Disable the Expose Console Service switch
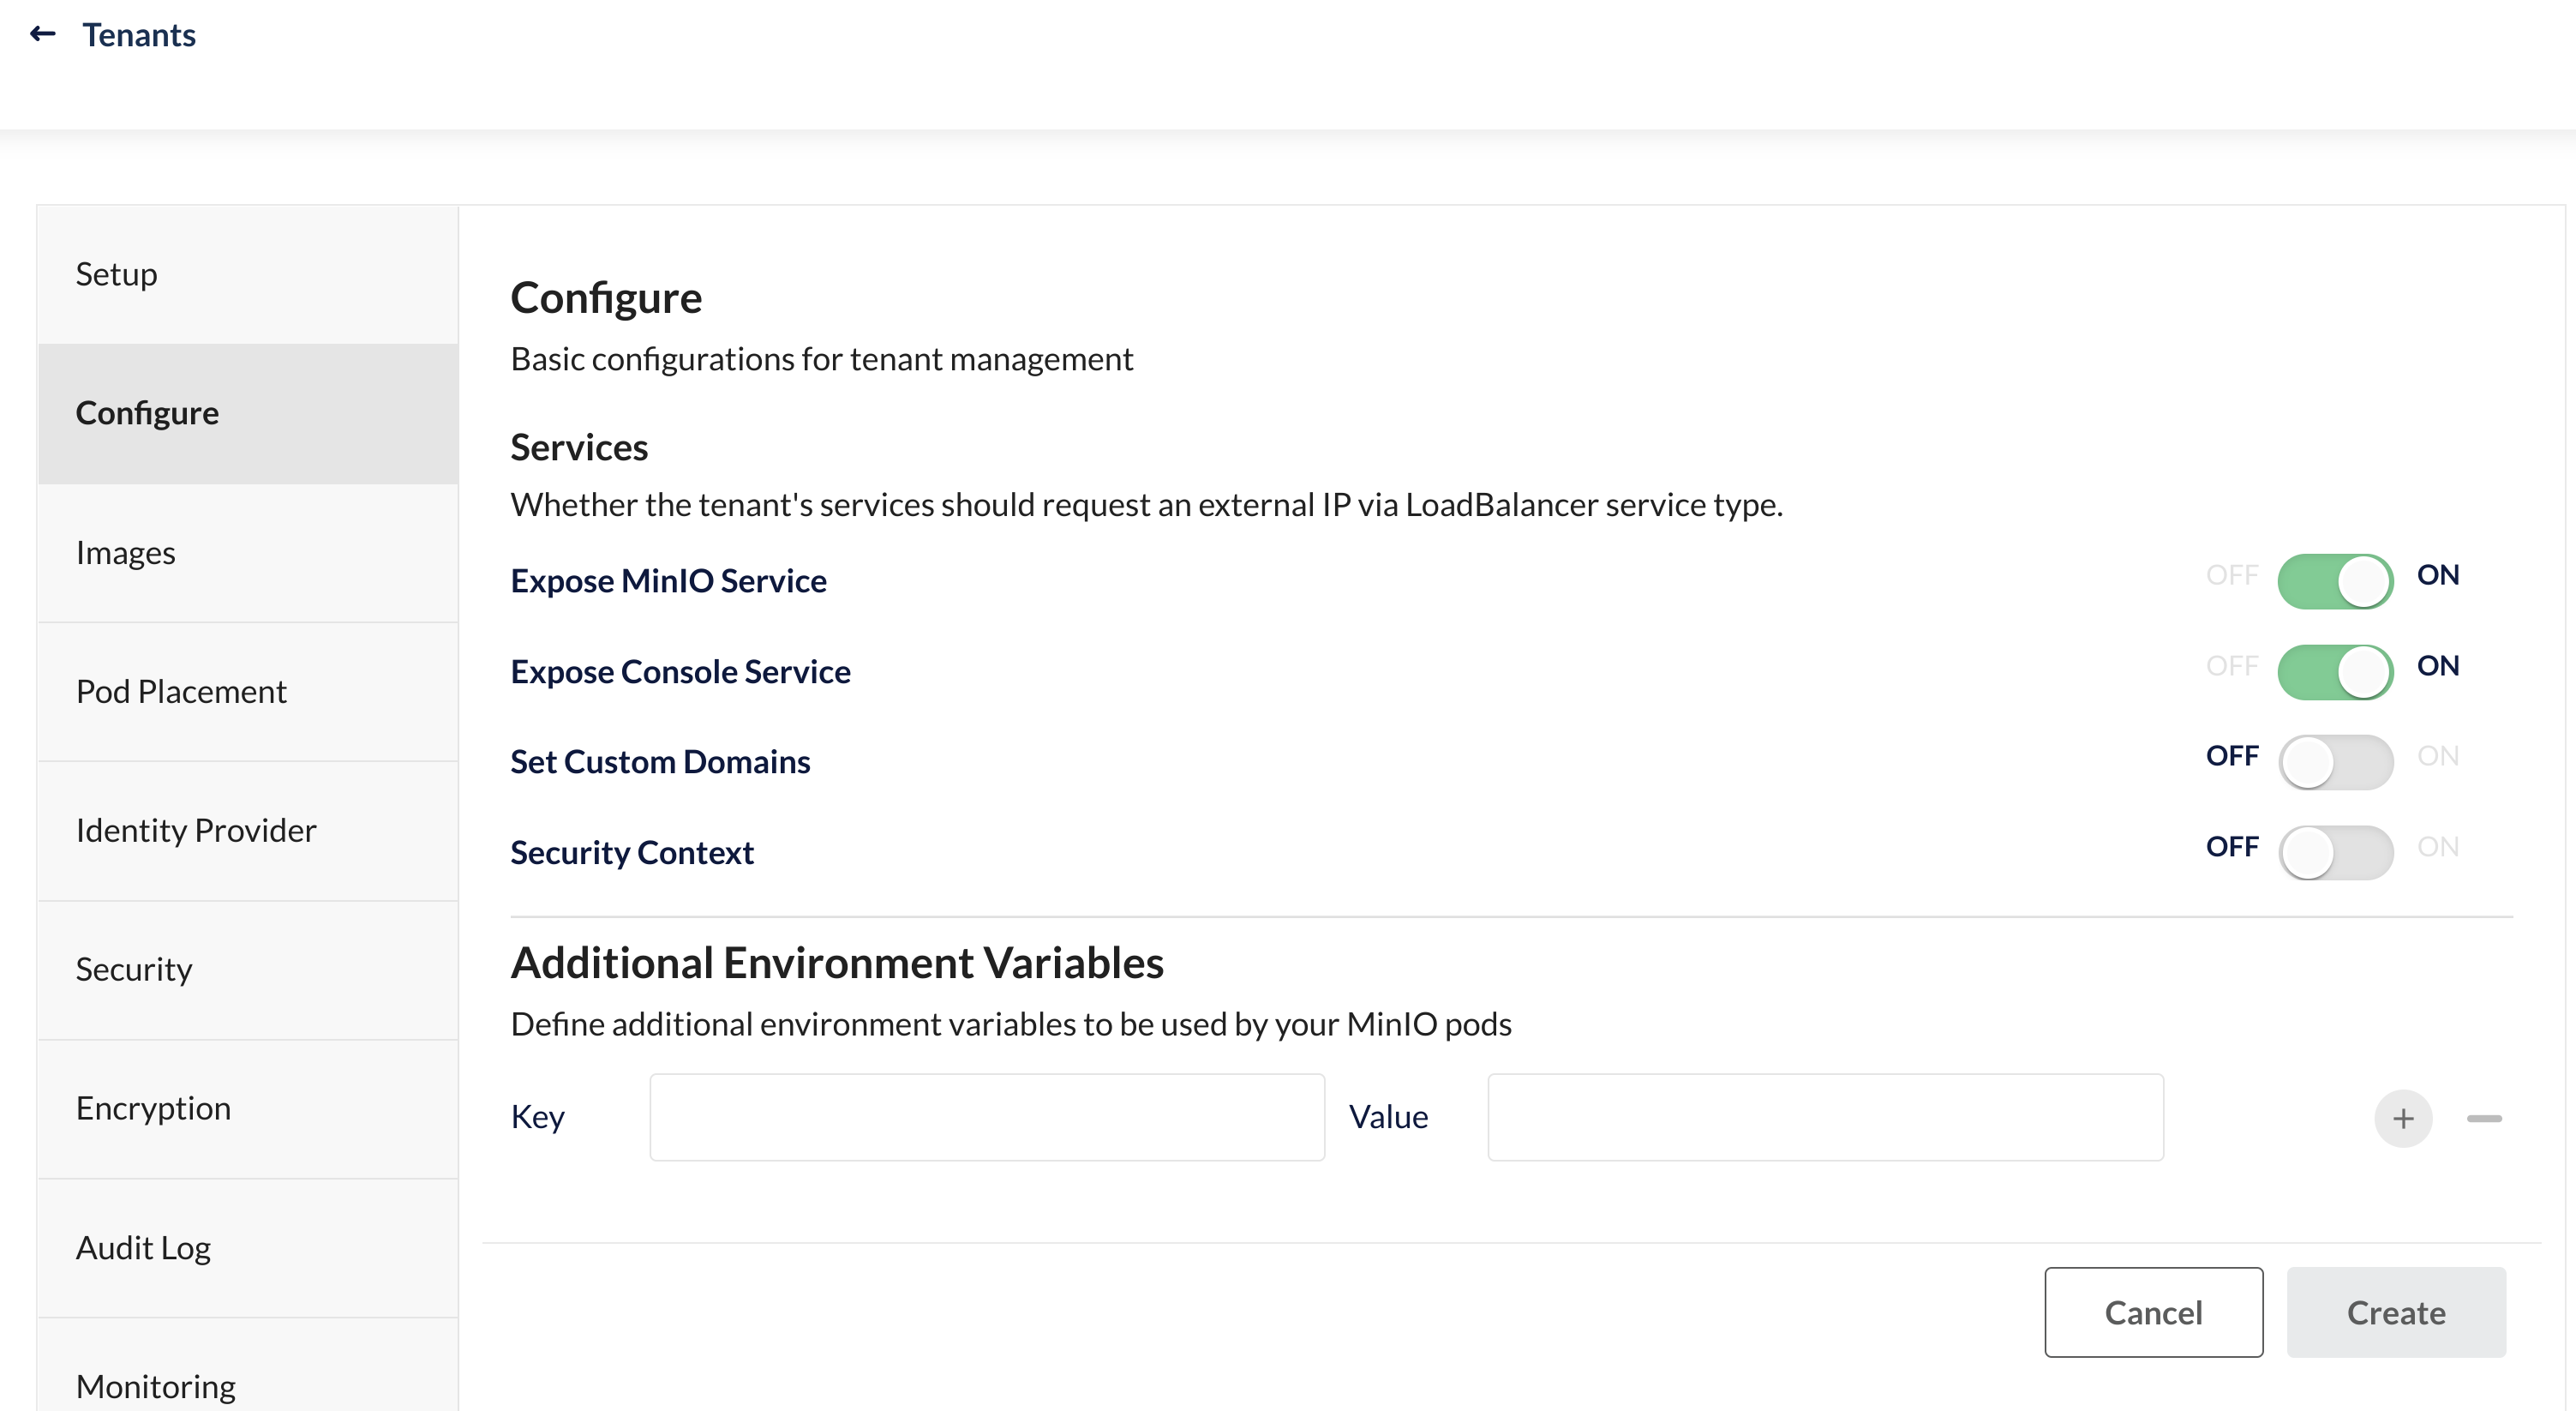The image size is (2576, 1411). click(x=2335, y=671)
